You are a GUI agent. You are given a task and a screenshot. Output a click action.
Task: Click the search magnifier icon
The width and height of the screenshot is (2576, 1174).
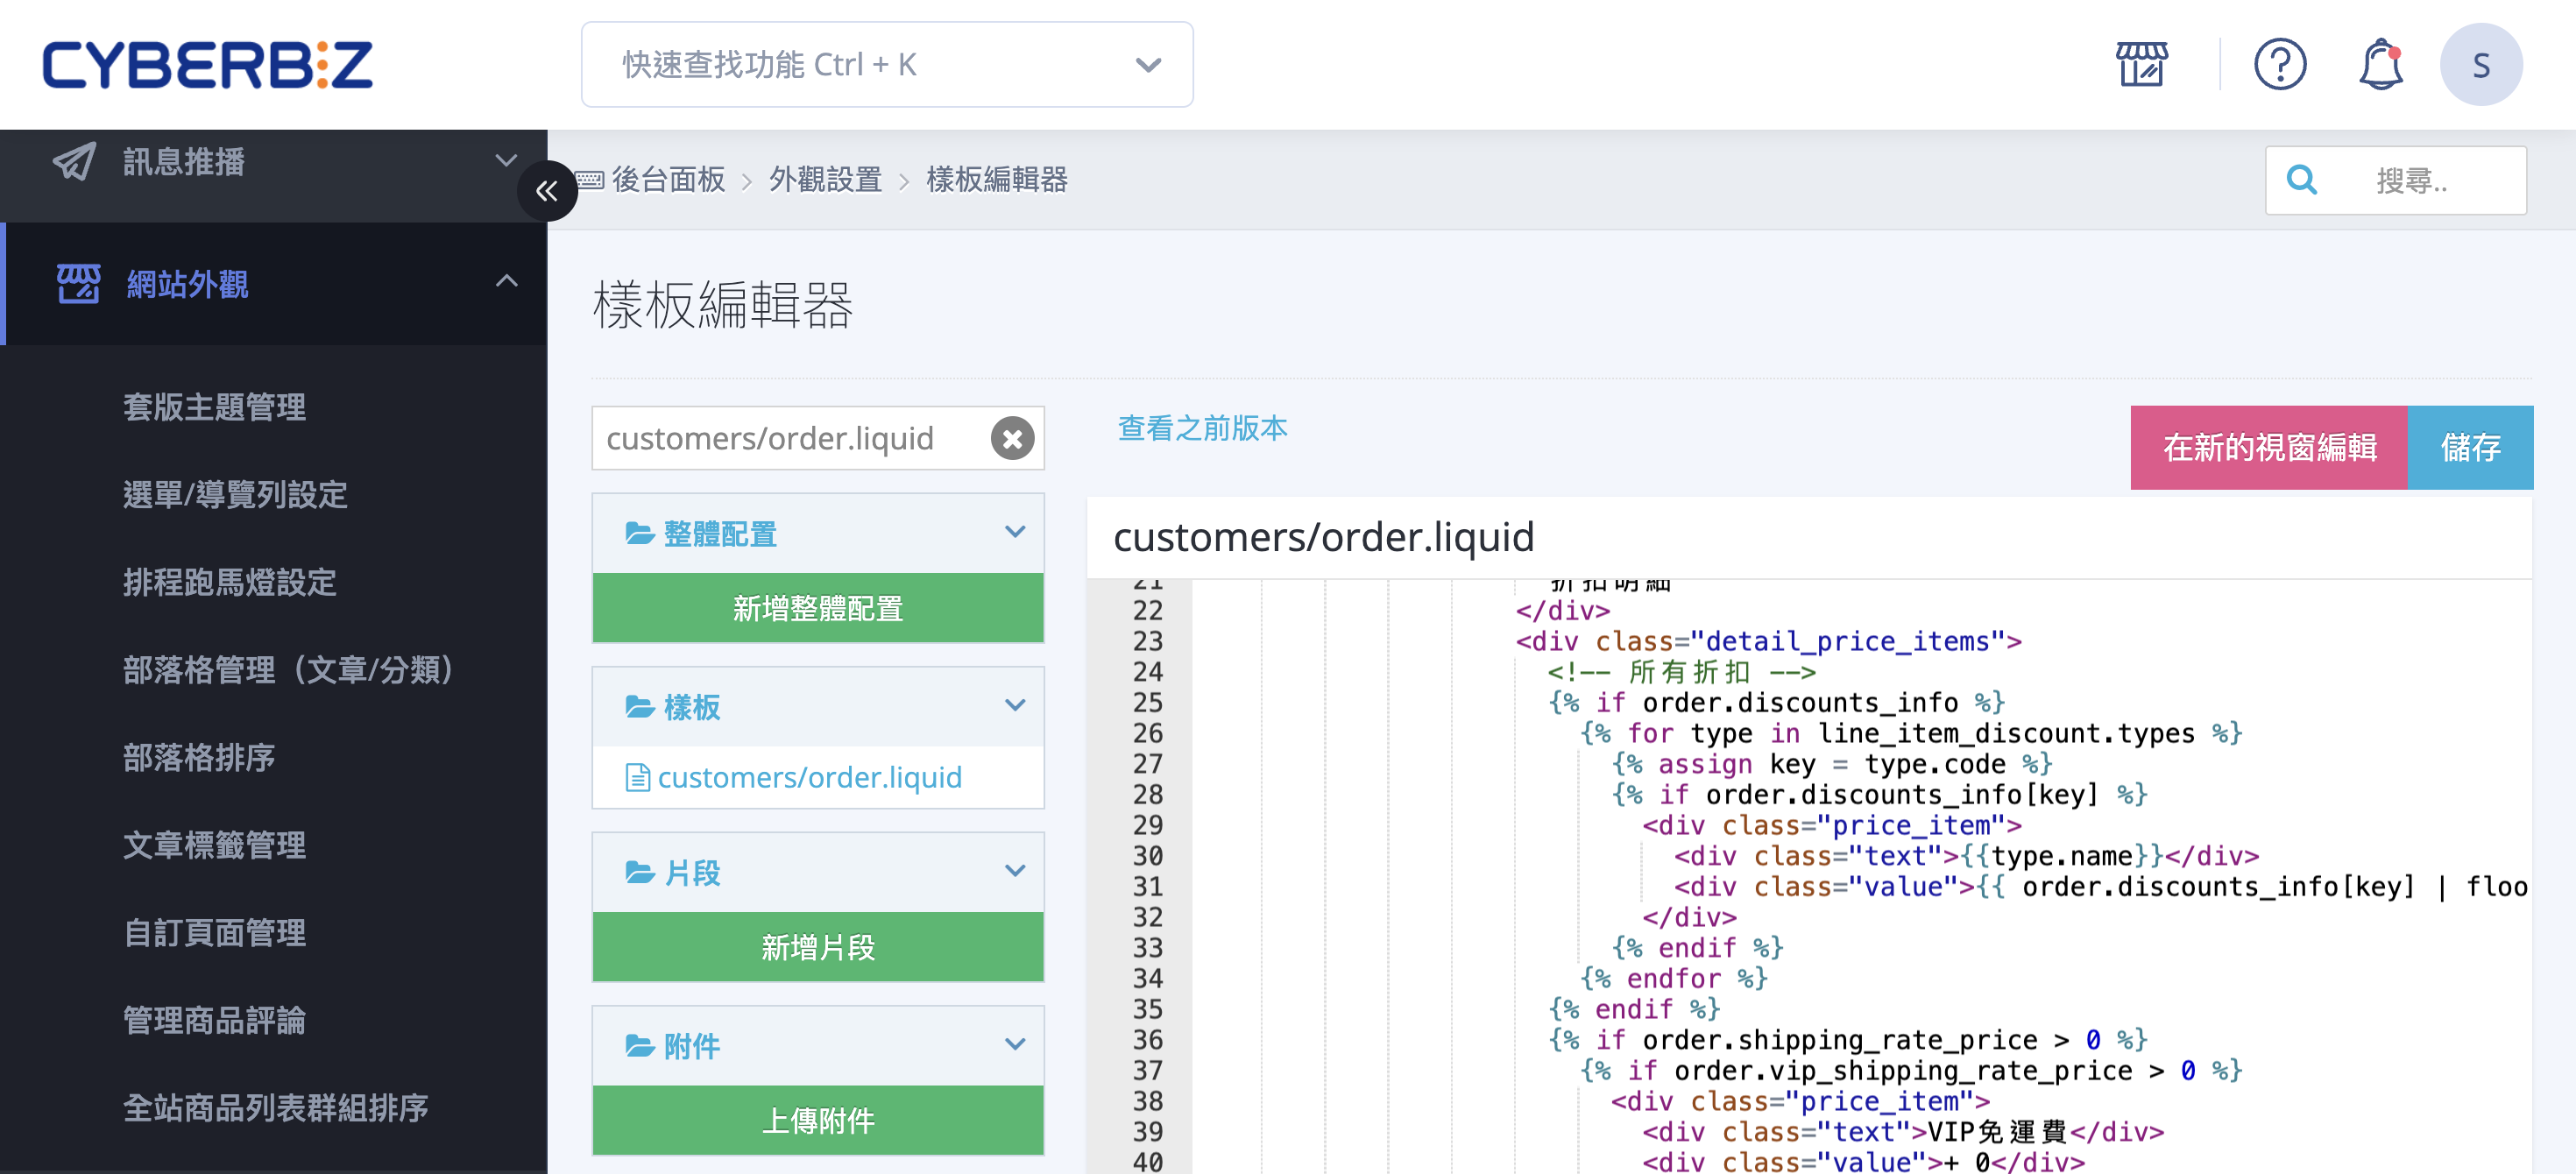pyautogui.click(x=2302, y=181)
